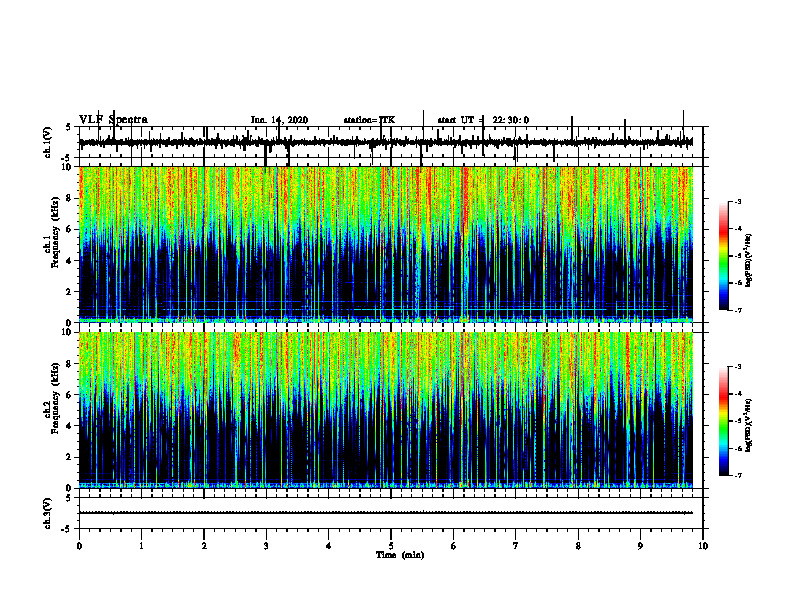Click the time axis tick label "2"
This screenshot has width=792, height=612.
pyautogui.click(x=204, y=546)
